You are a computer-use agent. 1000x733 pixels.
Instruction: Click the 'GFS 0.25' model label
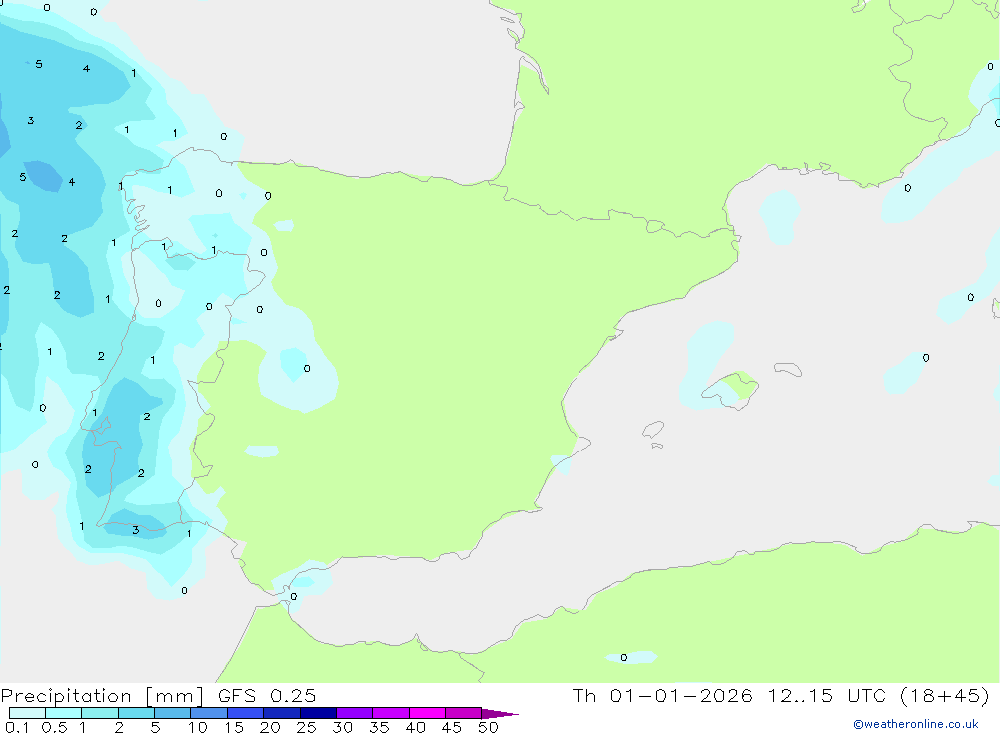pyautogui.click(x=267, y=695)
